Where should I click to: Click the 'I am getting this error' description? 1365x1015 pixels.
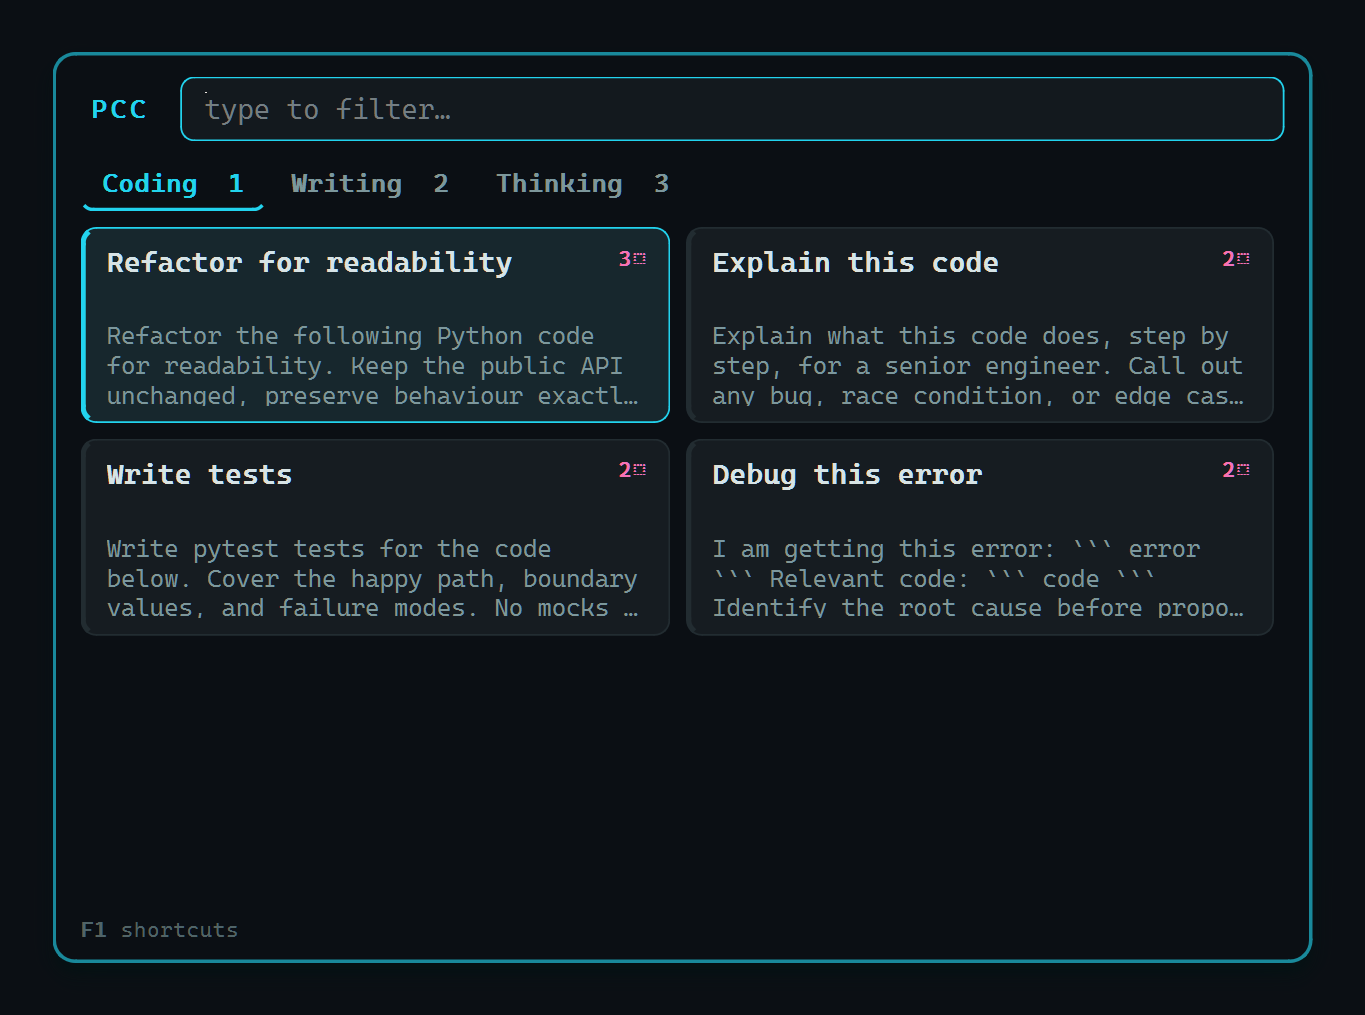pos(978,578)
